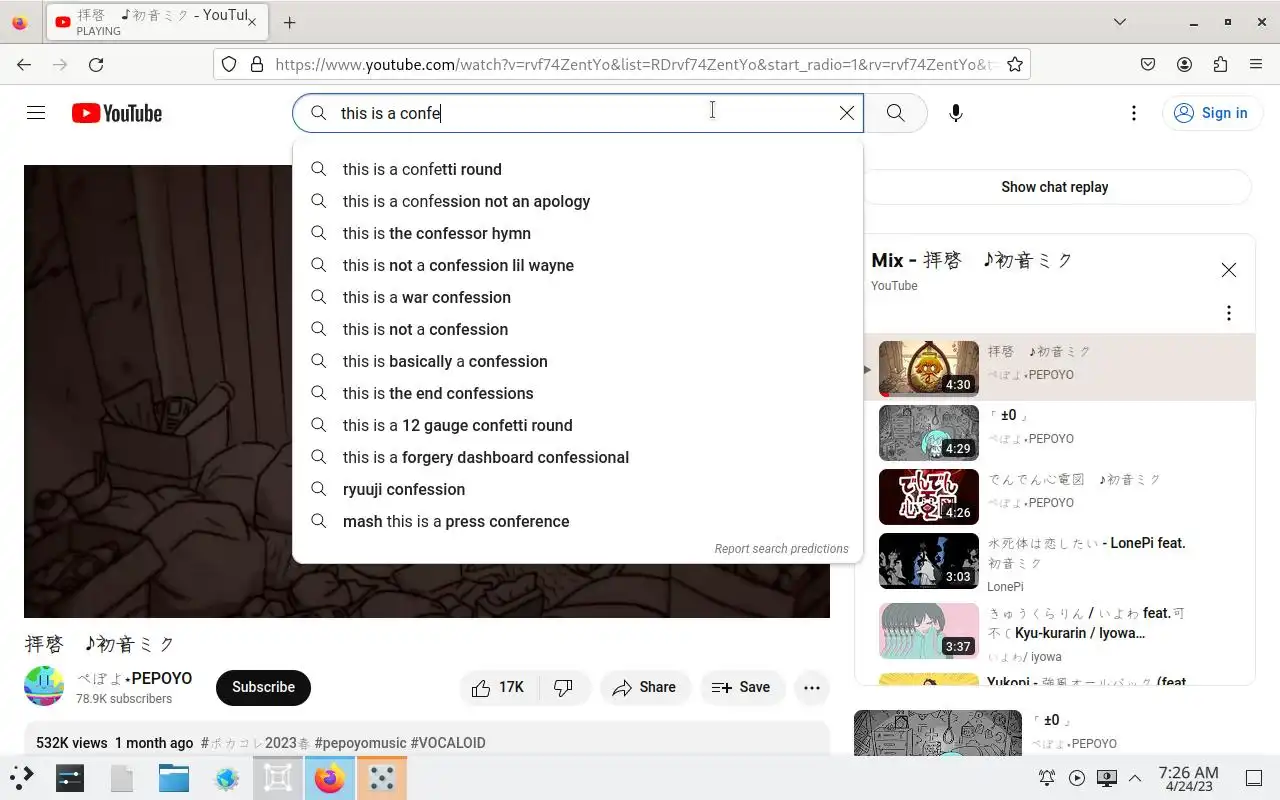The height and width of the screenshot is (800, 1280).
Task: Click 'Report search predictions' link
Action: 781,549
